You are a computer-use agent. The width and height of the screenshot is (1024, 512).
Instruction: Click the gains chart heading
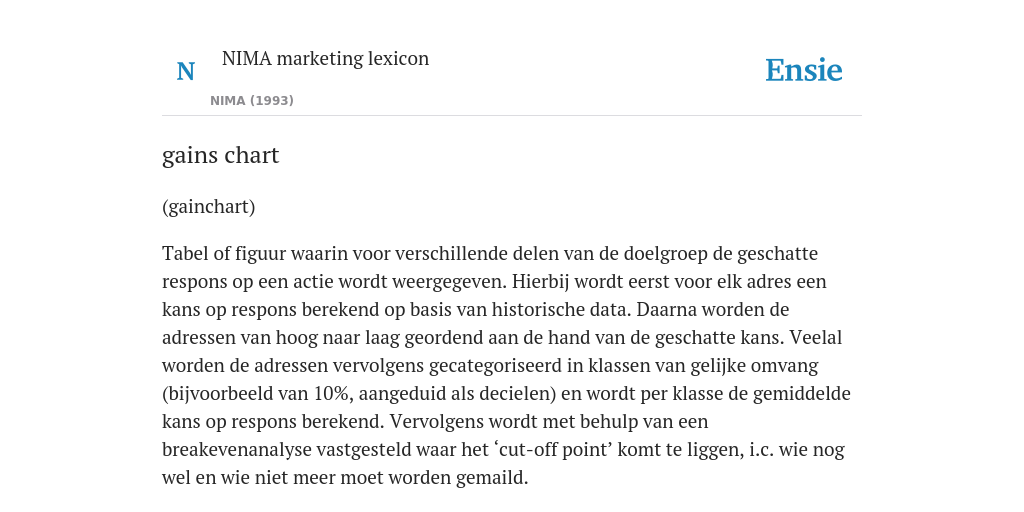tap(221, 155)
